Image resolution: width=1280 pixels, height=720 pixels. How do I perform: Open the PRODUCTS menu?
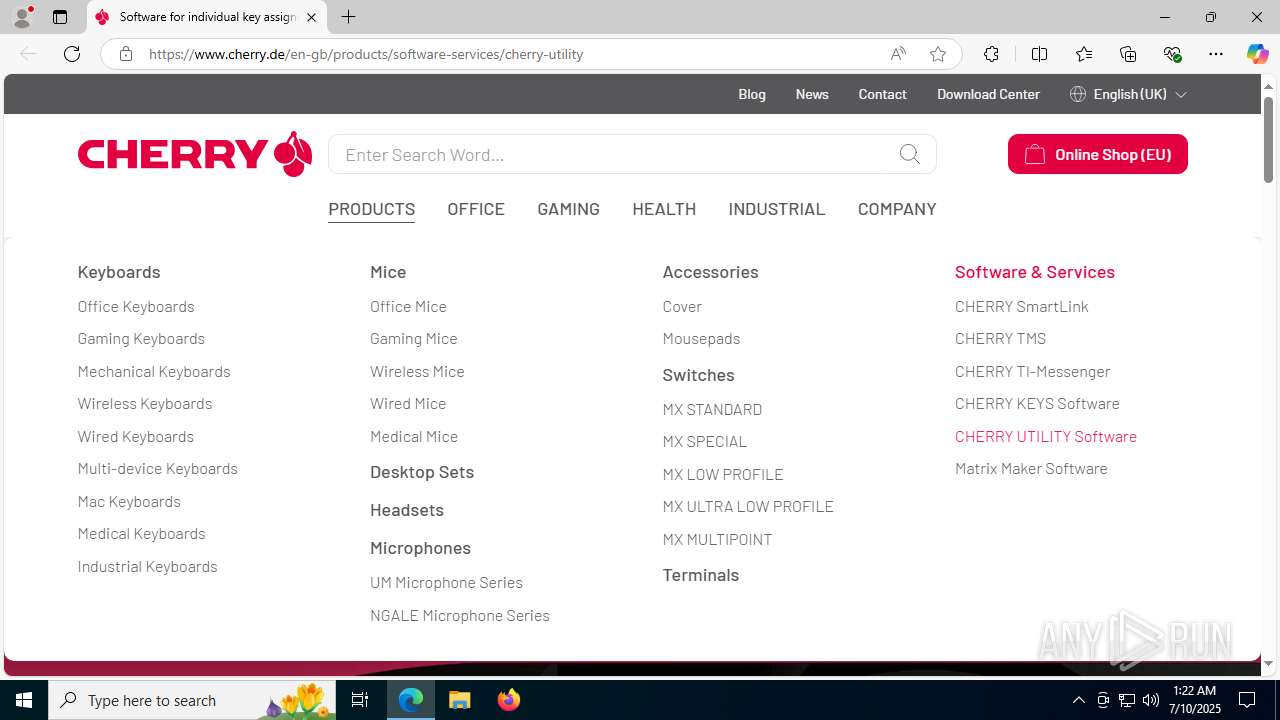[371, 209]
